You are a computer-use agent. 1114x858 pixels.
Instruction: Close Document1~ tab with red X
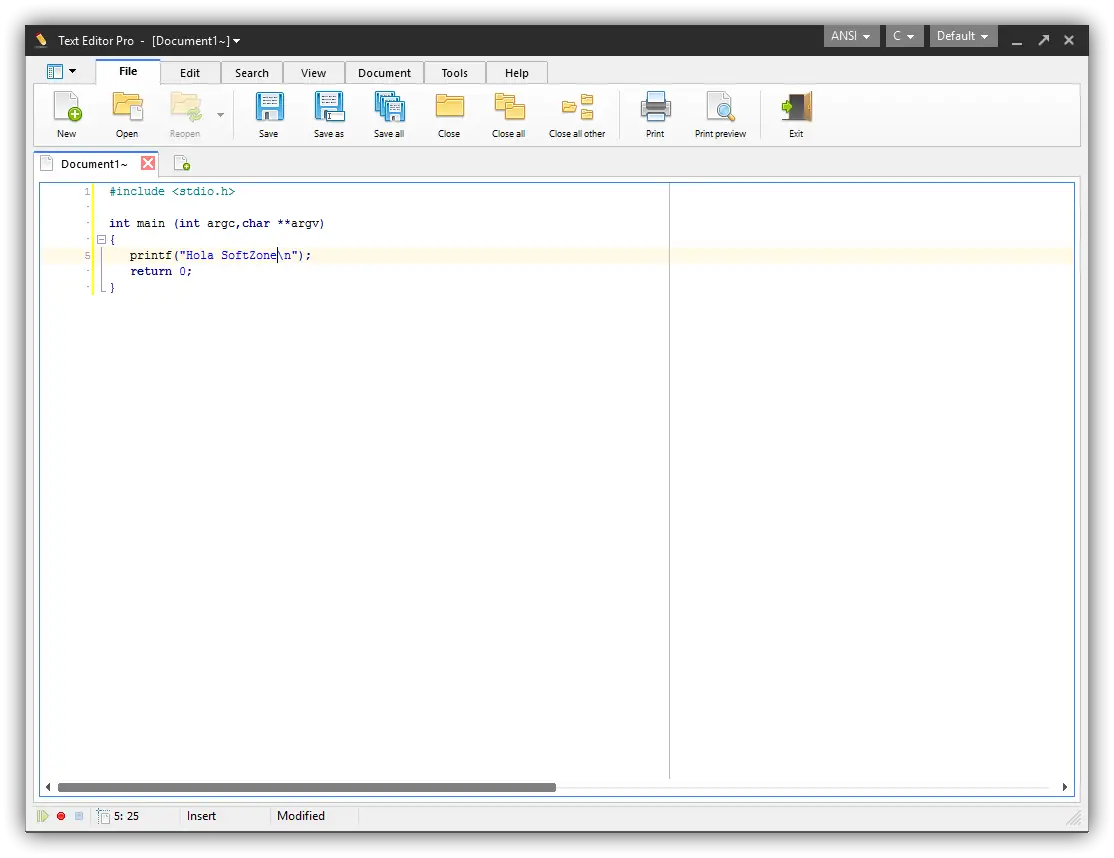pos(148,163)
